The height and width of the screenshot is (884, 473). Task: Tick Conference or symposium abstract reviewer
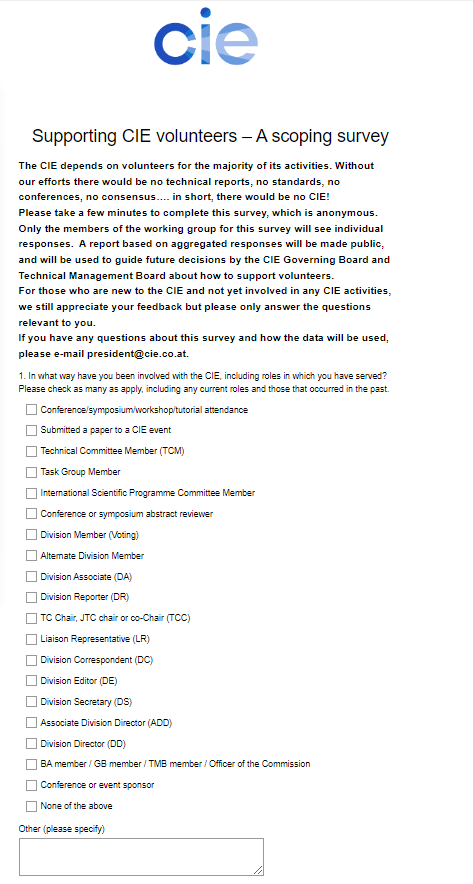pos(31,514)
